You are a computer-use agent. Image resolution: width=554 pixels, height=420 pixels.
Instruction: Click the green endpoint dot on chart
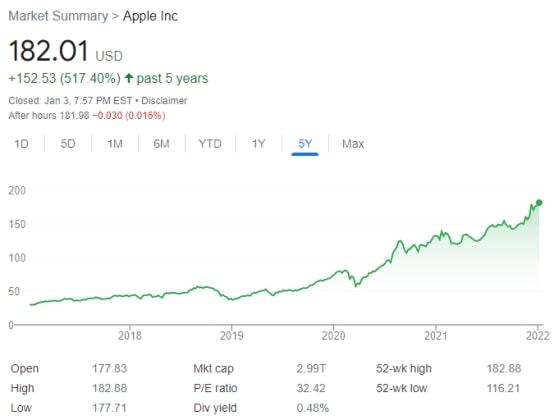coord(539,202)
